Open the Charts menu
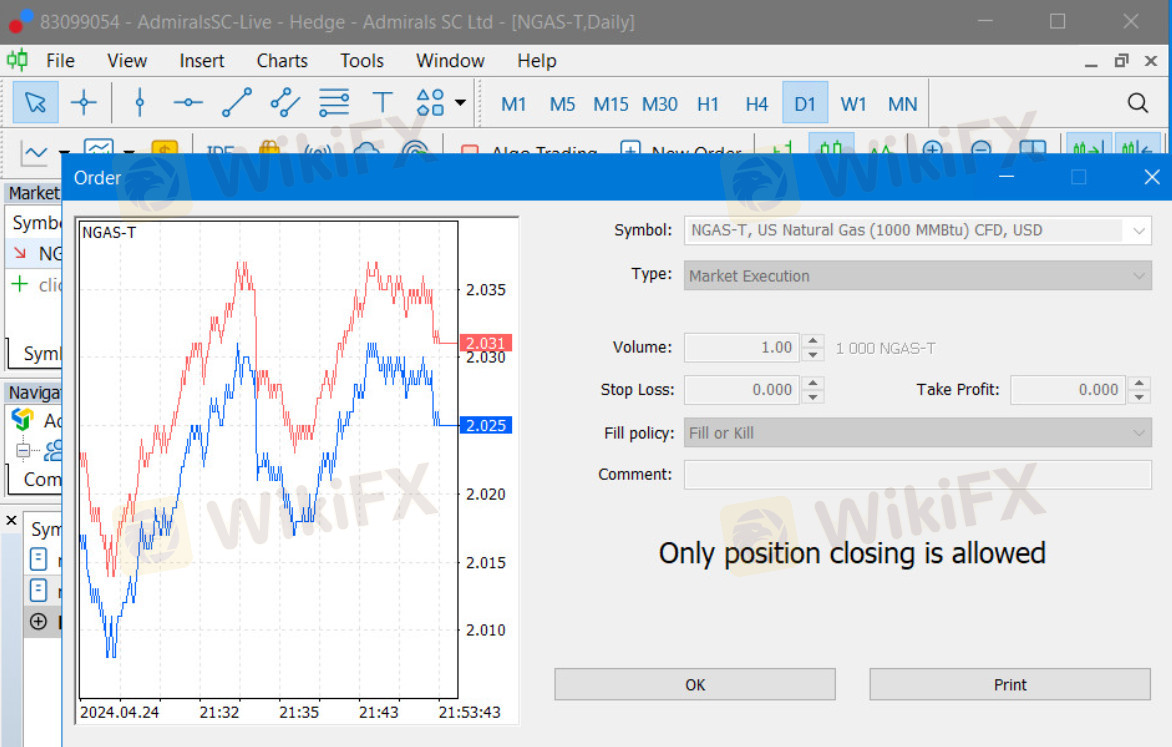 coord(282,61)
